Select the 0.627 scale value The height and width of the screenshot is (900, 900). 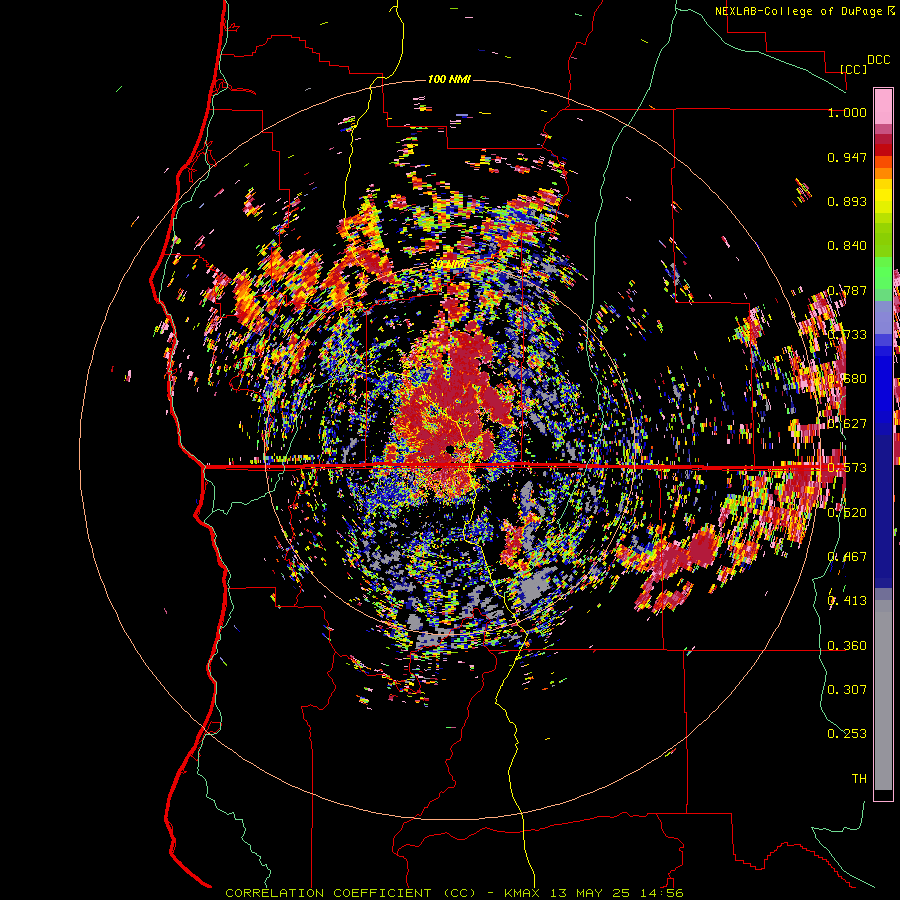click(x=847, y=424)
